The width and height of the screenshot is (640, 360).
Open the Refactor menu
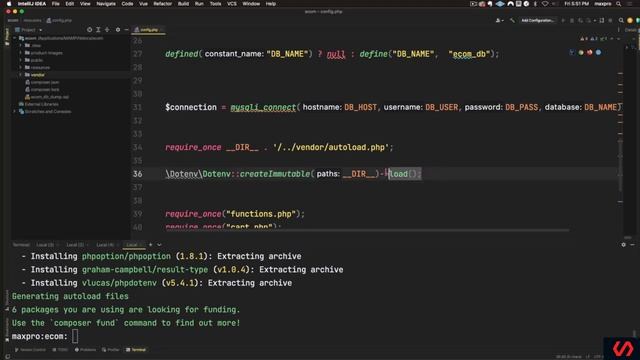tap(162, 4)
